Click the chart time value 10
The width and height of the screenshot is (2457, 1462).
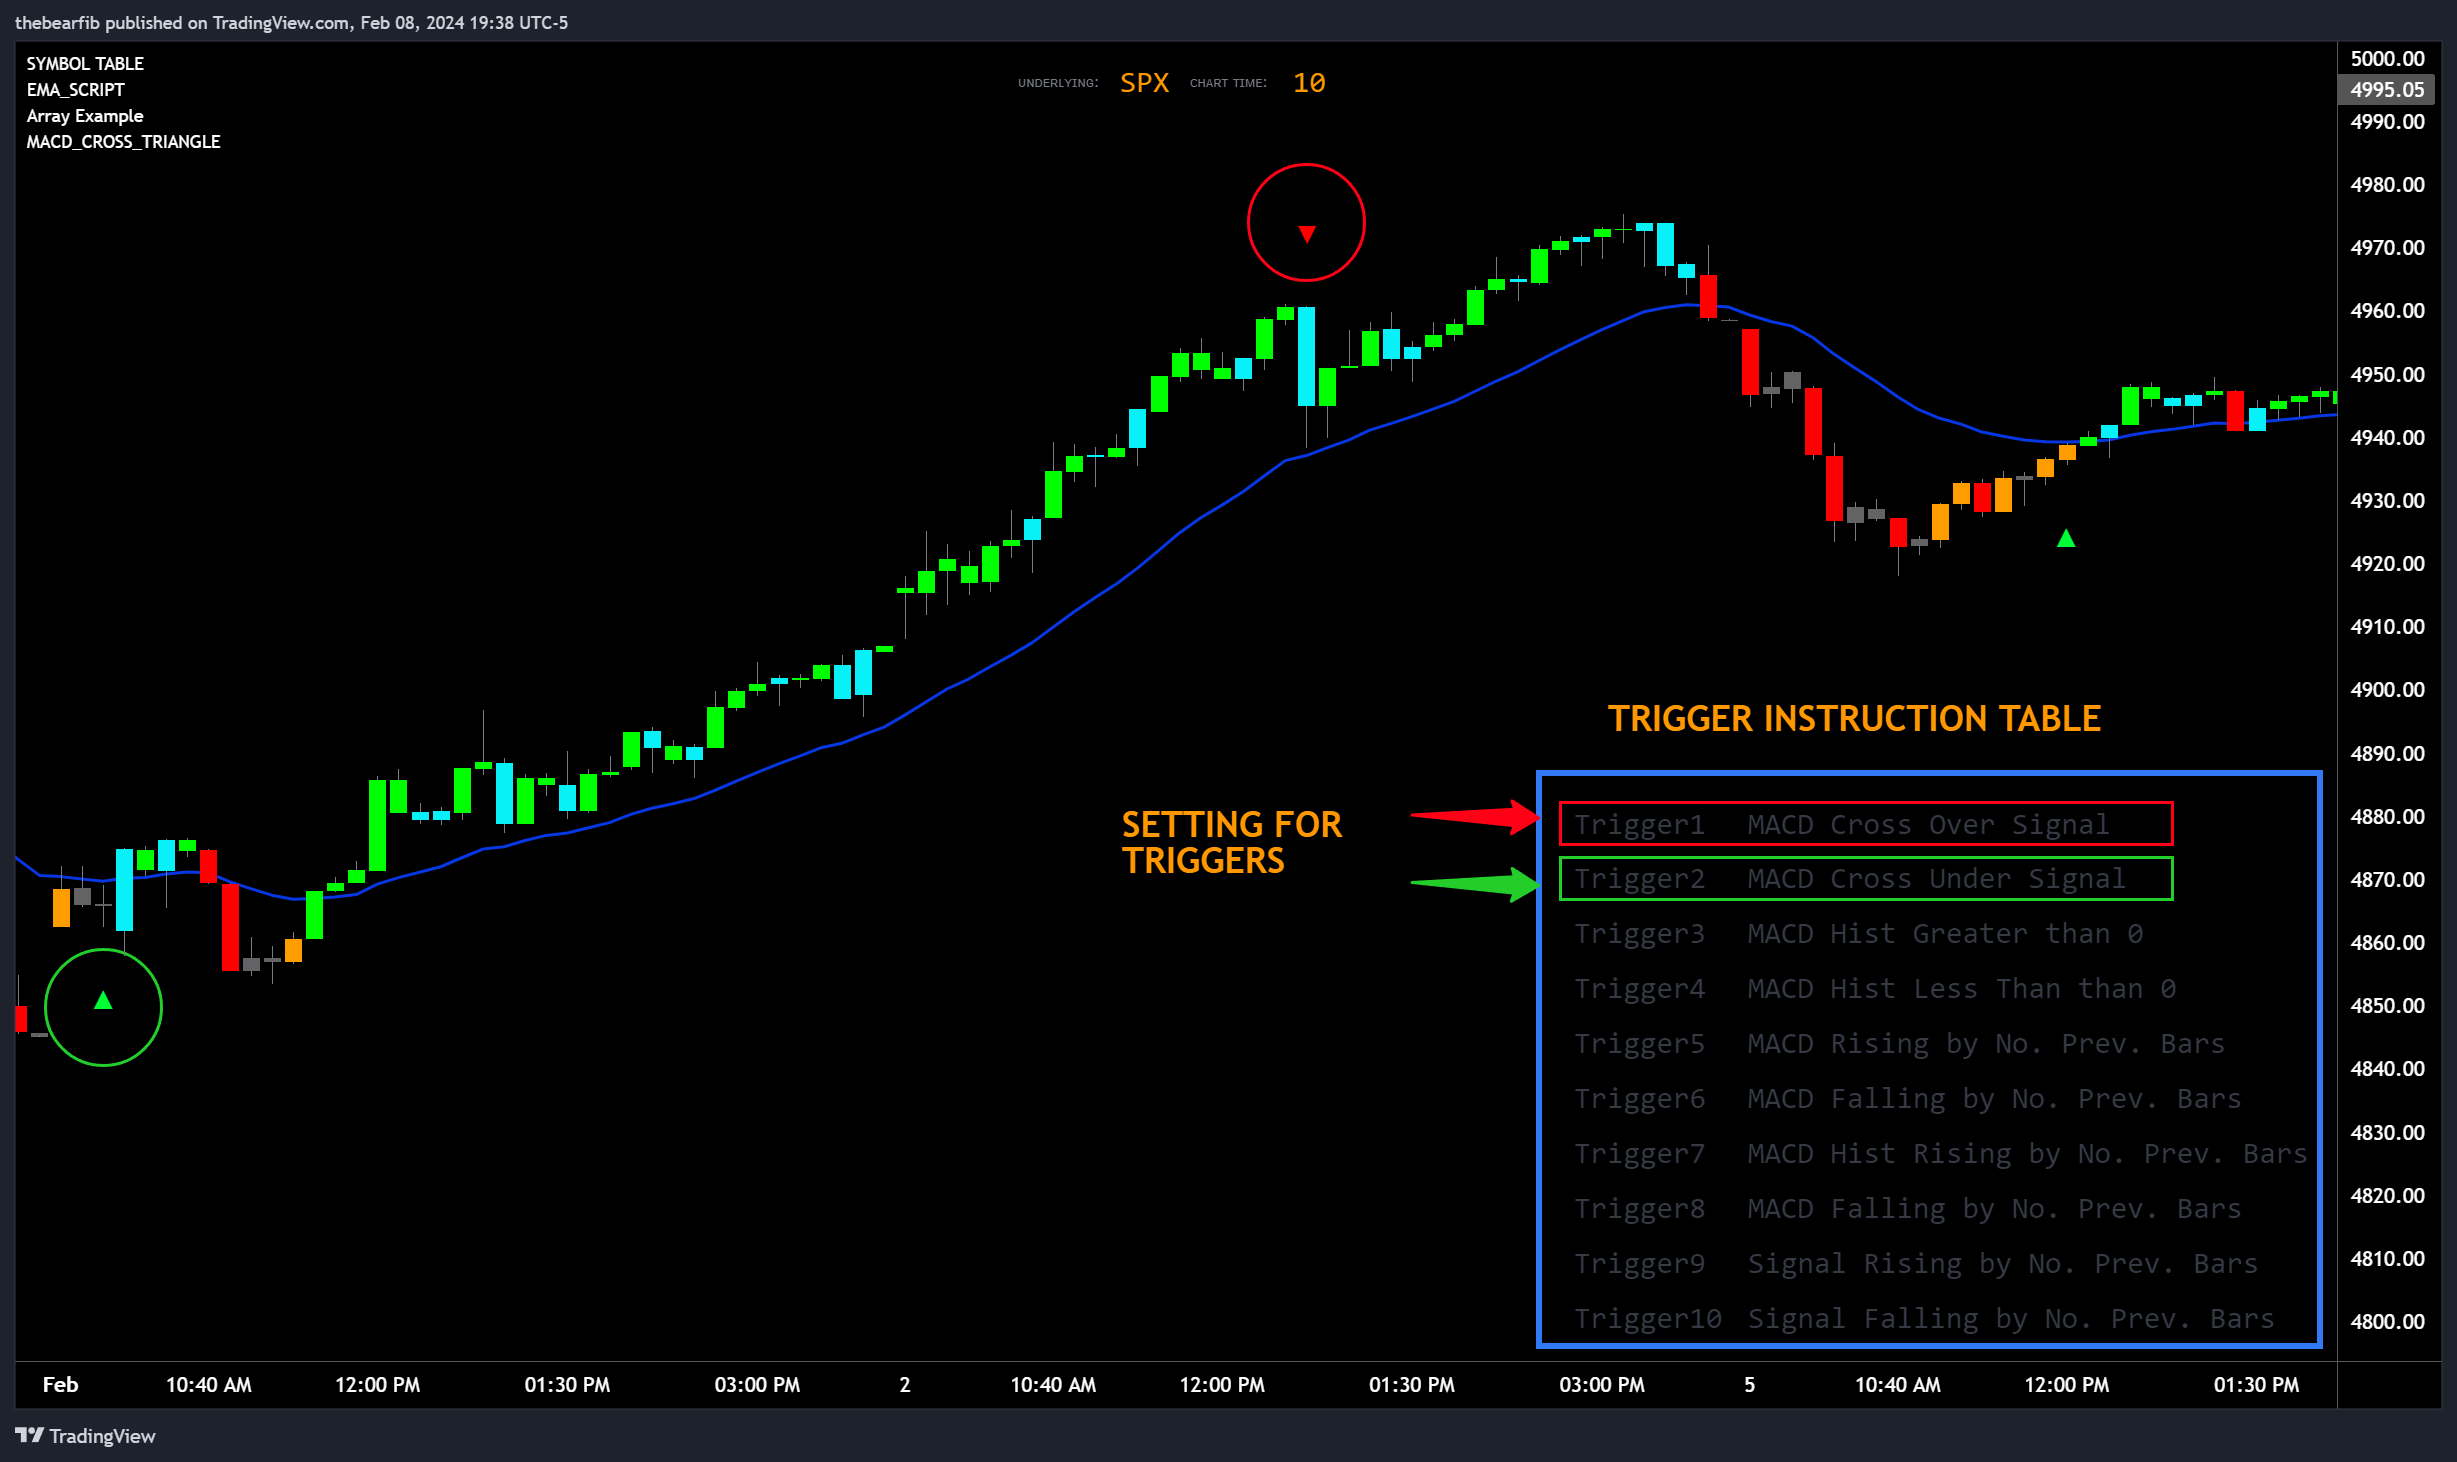pos(1309,83)
